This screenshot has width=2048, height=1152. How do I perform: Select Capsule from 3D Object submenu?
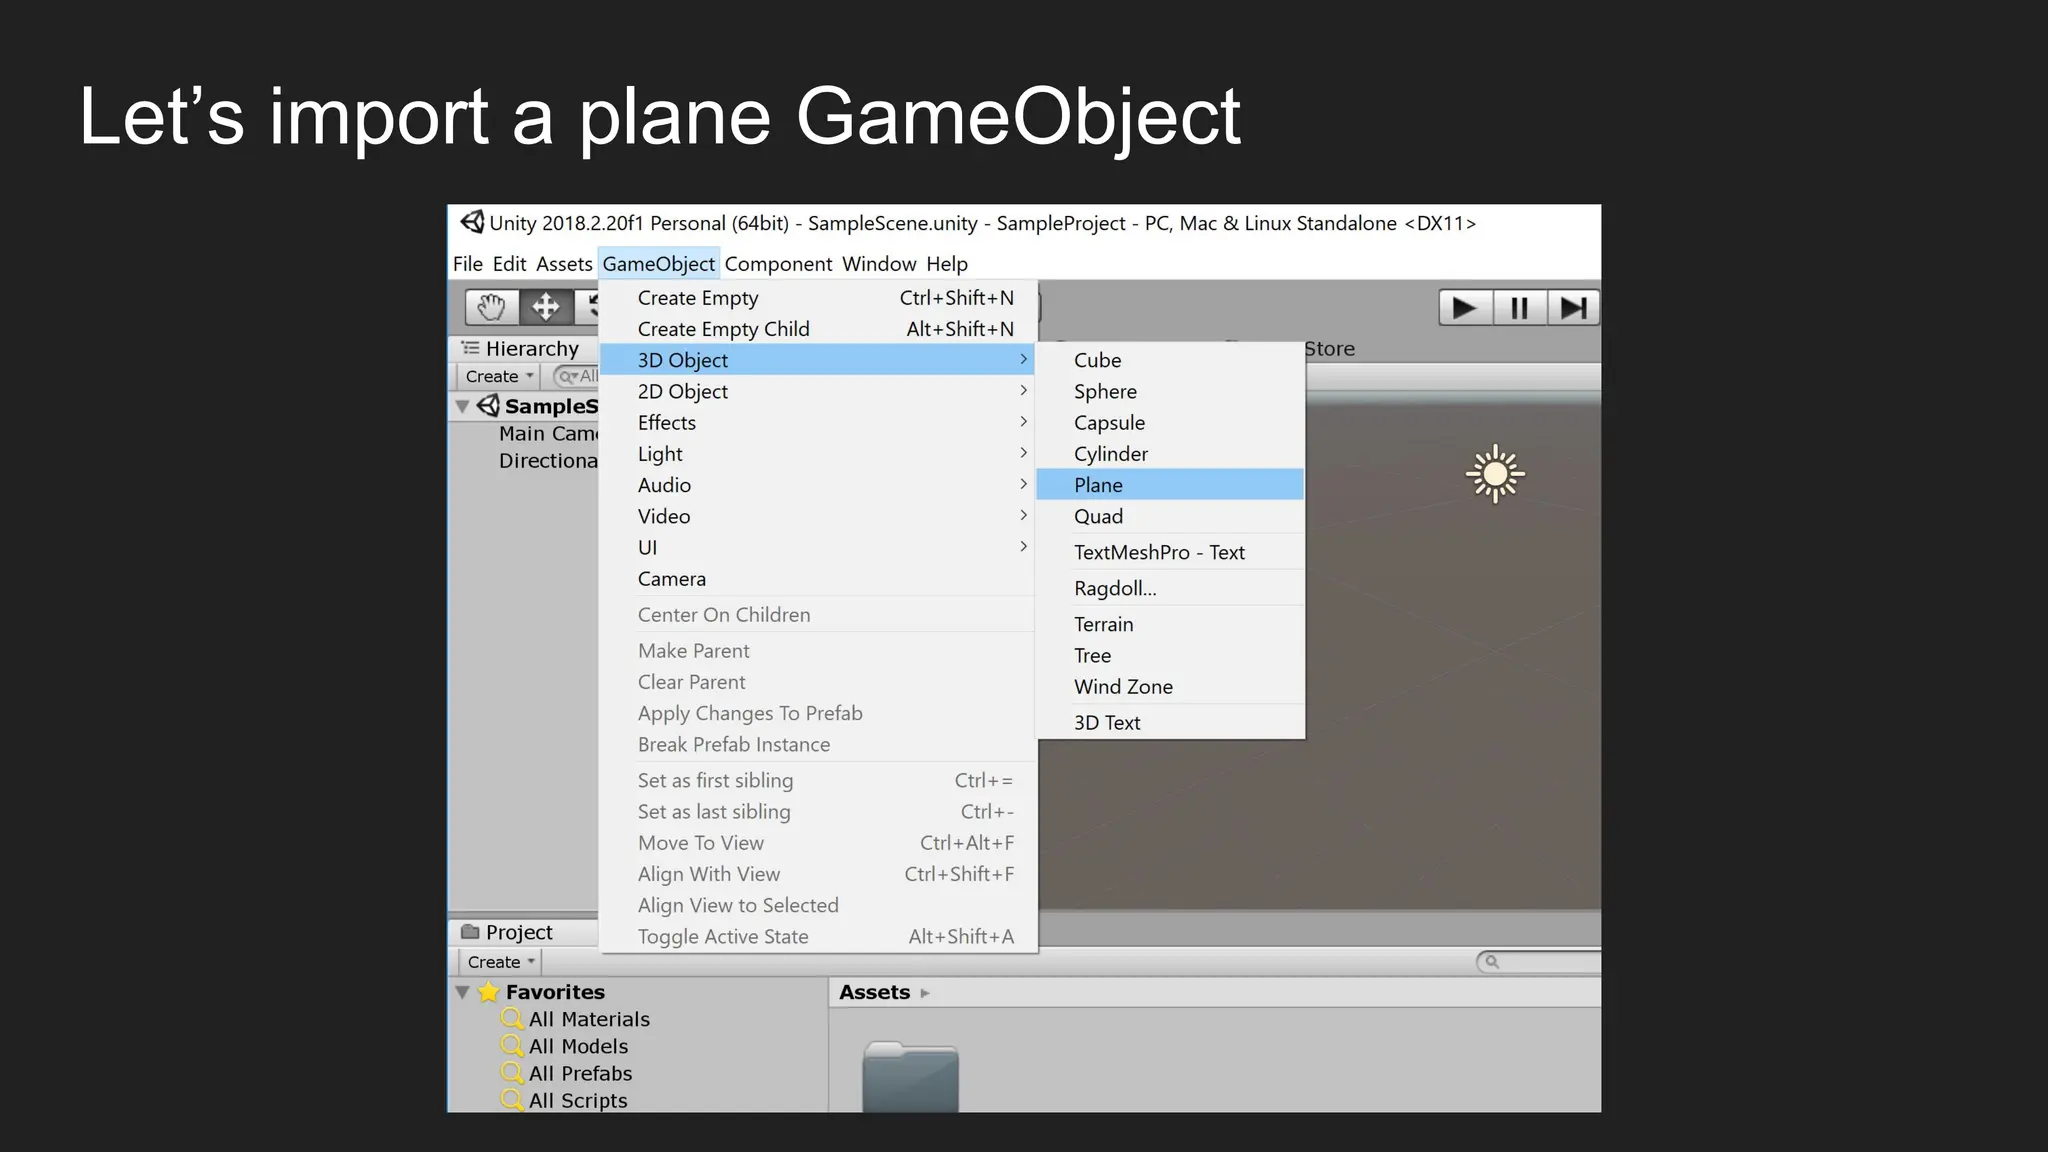click(x=1170, y=422)
